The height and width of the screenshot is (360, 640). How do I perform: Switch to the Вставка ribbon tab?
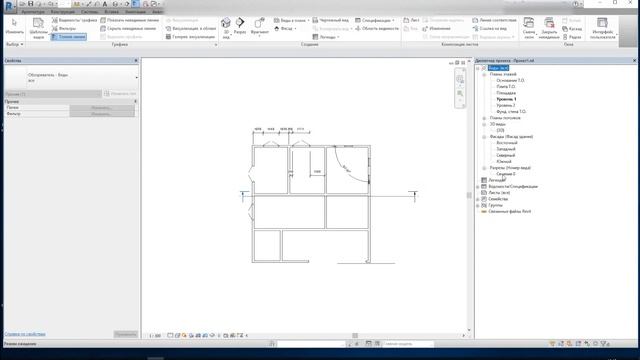[111, 12]
